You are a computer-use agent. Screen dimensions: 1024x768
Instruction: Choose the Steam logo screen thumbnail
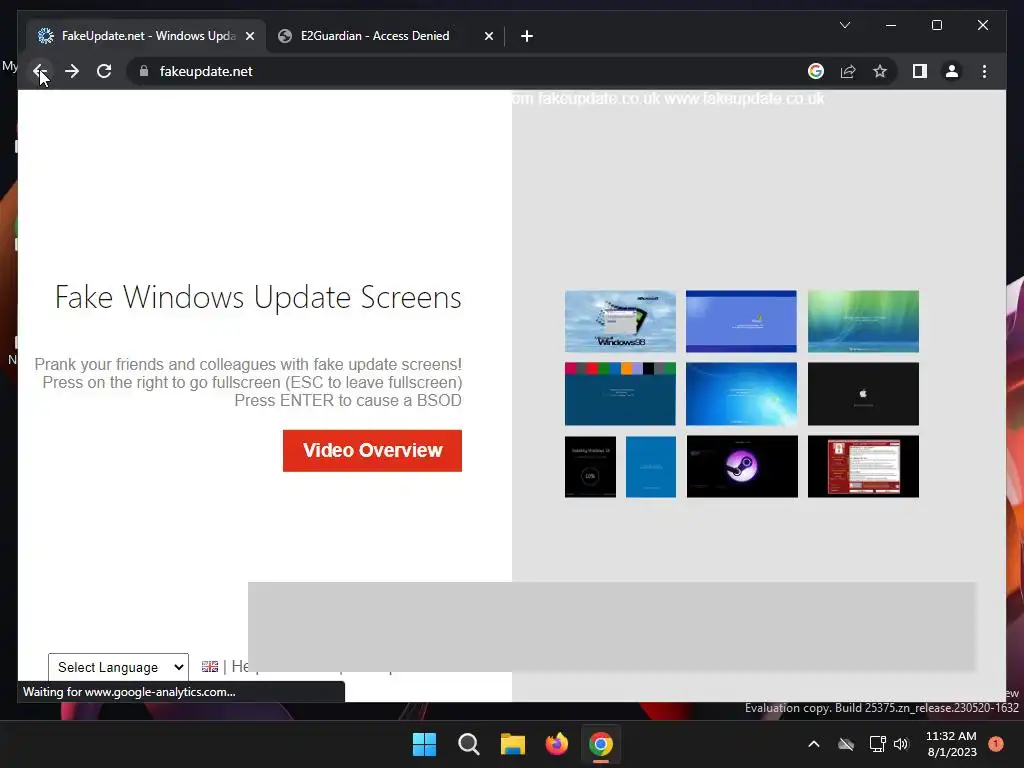pos(742,466)
